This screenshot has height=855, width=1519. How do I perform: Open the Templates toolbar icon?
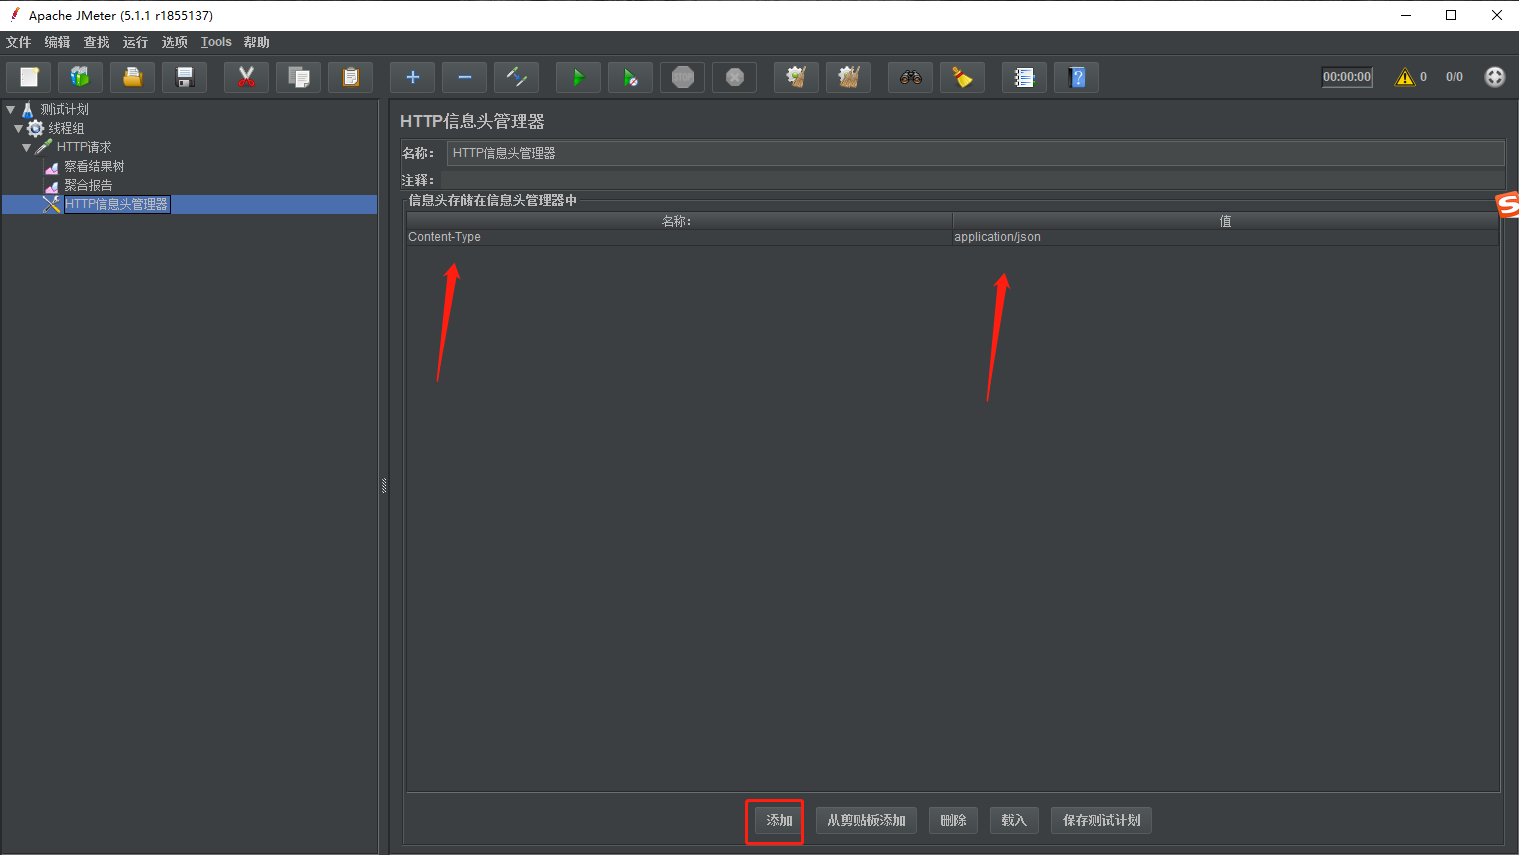coord(80,77)
